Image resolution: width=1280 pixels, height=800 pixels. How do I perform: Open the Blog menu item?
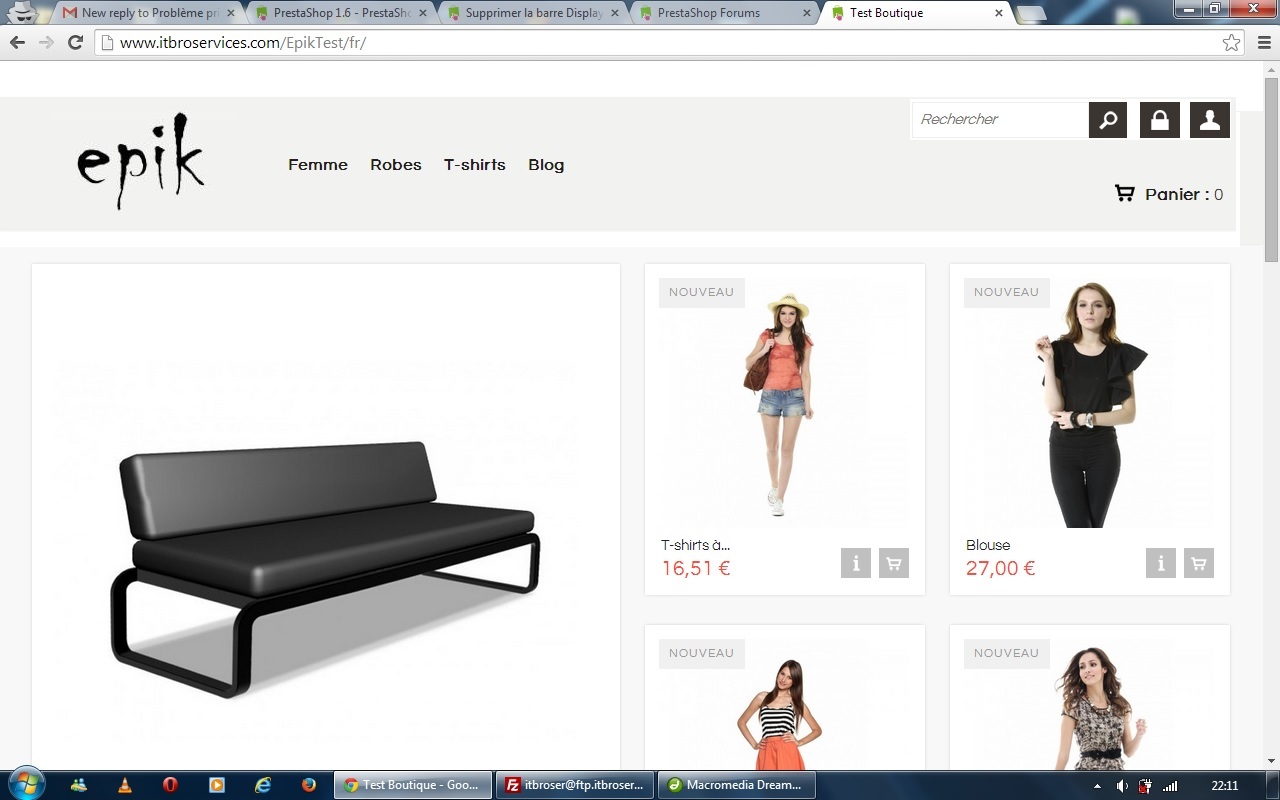[546, 165]
